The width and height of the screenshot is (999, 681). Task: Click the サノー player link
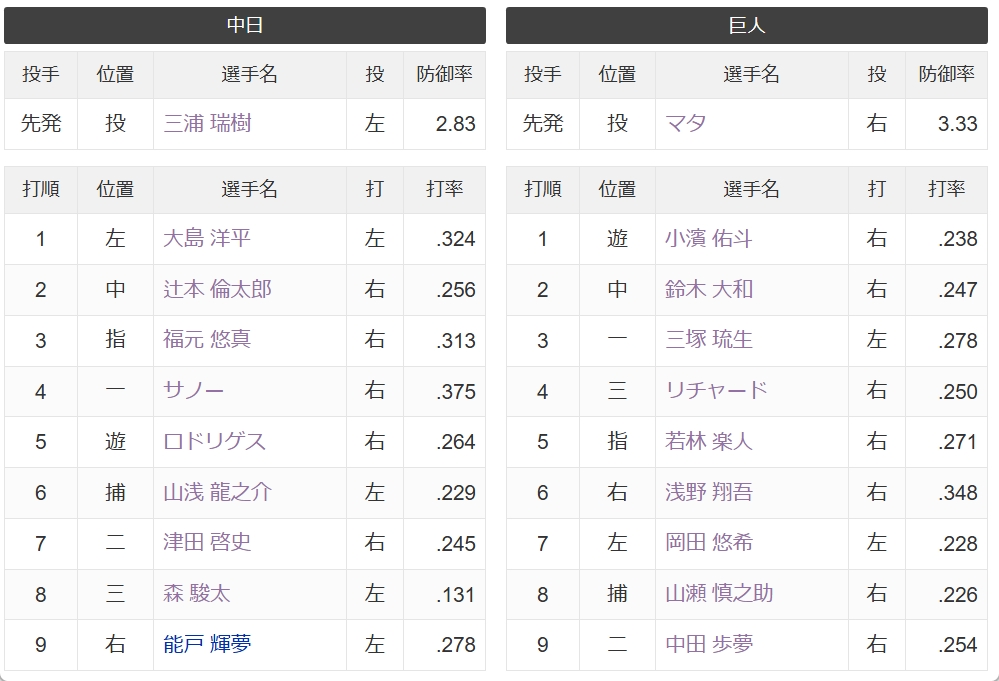(194, 391)
